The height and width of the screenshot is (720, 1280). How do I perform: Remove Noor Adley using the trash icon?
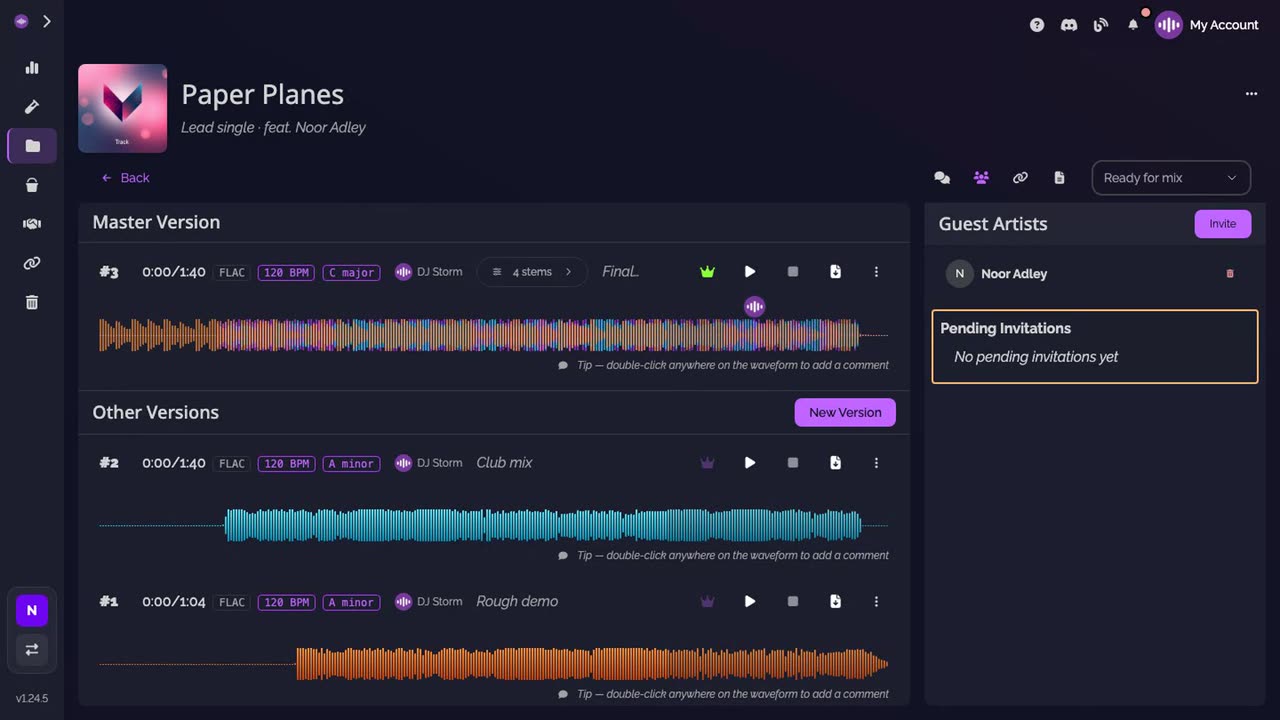[x=1230, y=274]
